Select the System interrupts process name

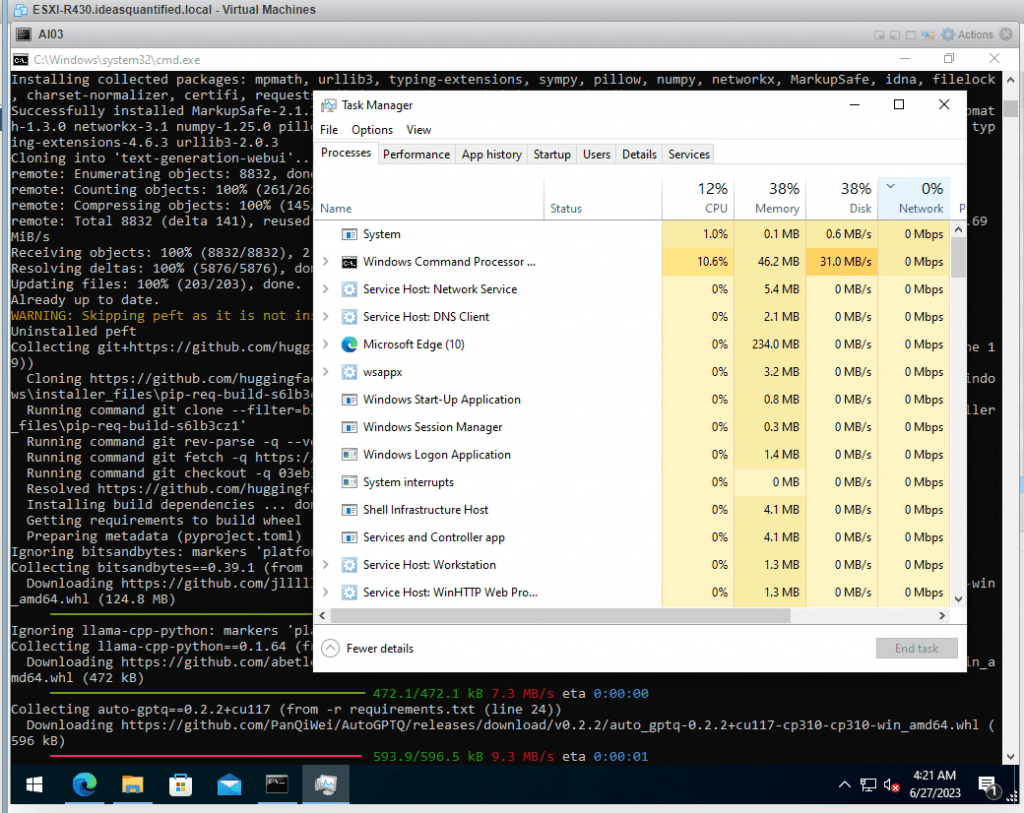(408, 482)
